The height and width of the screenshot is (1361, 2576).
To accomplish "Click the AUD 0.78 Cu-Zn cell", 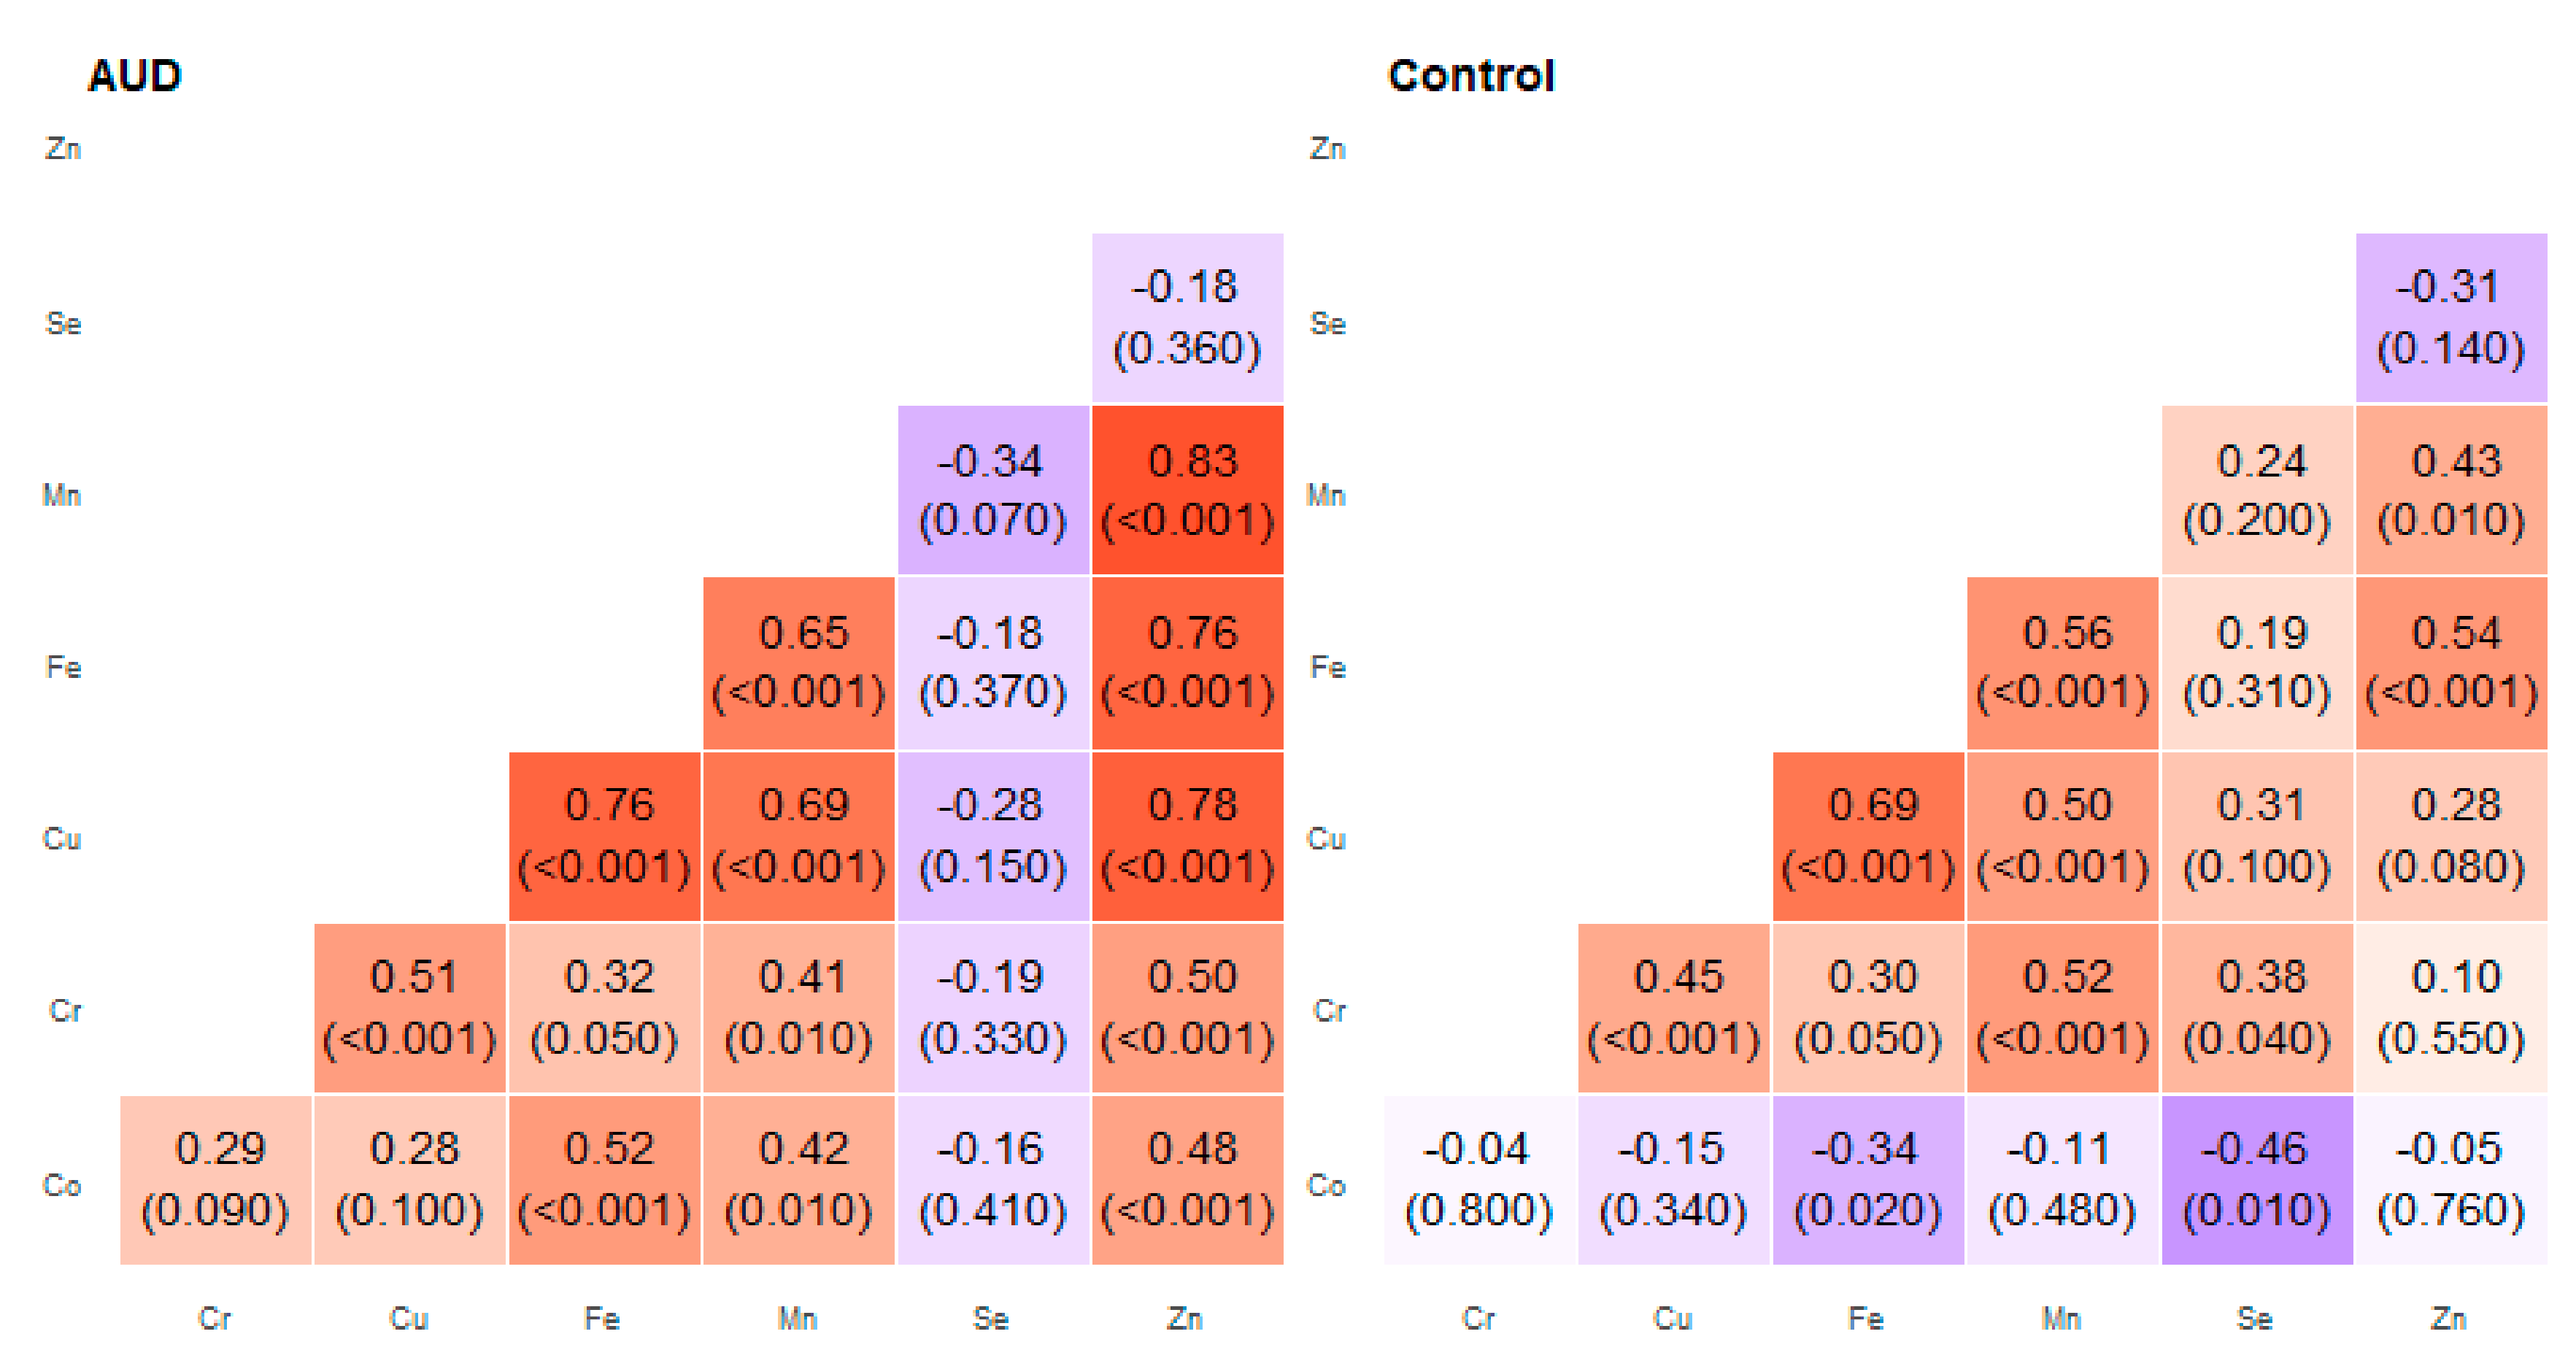I will tap(1188, 836).
